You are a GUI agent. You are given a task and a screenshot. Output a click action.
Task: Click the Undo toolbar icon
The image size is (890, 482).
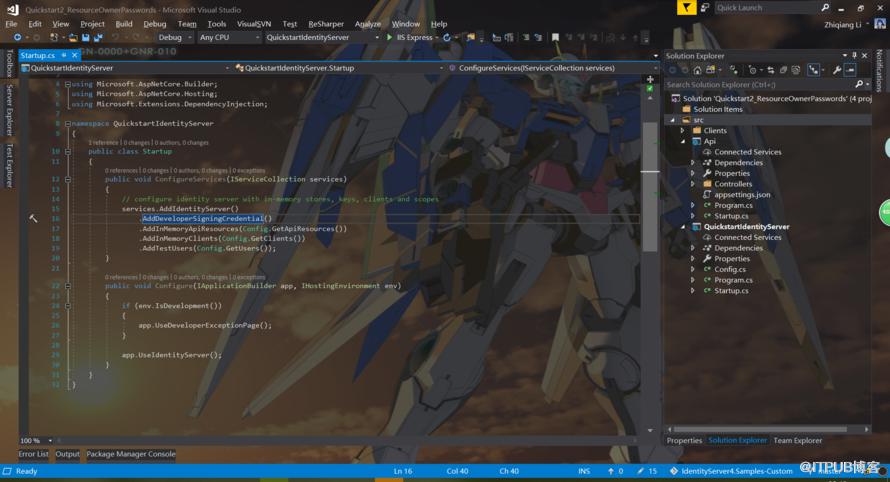click(115, 37)
